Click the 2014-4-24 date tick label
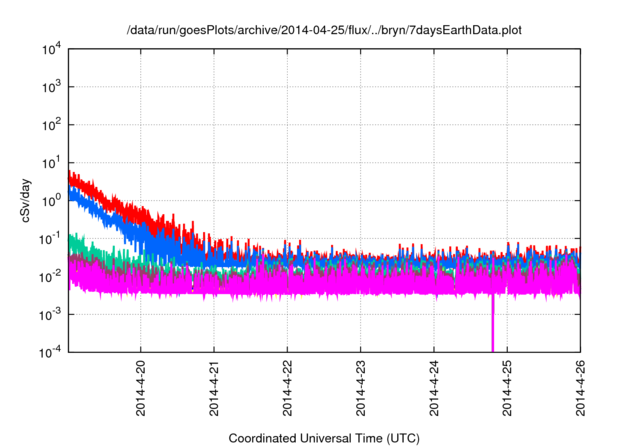This screenshot has width=640, height=448. (434, 388)
